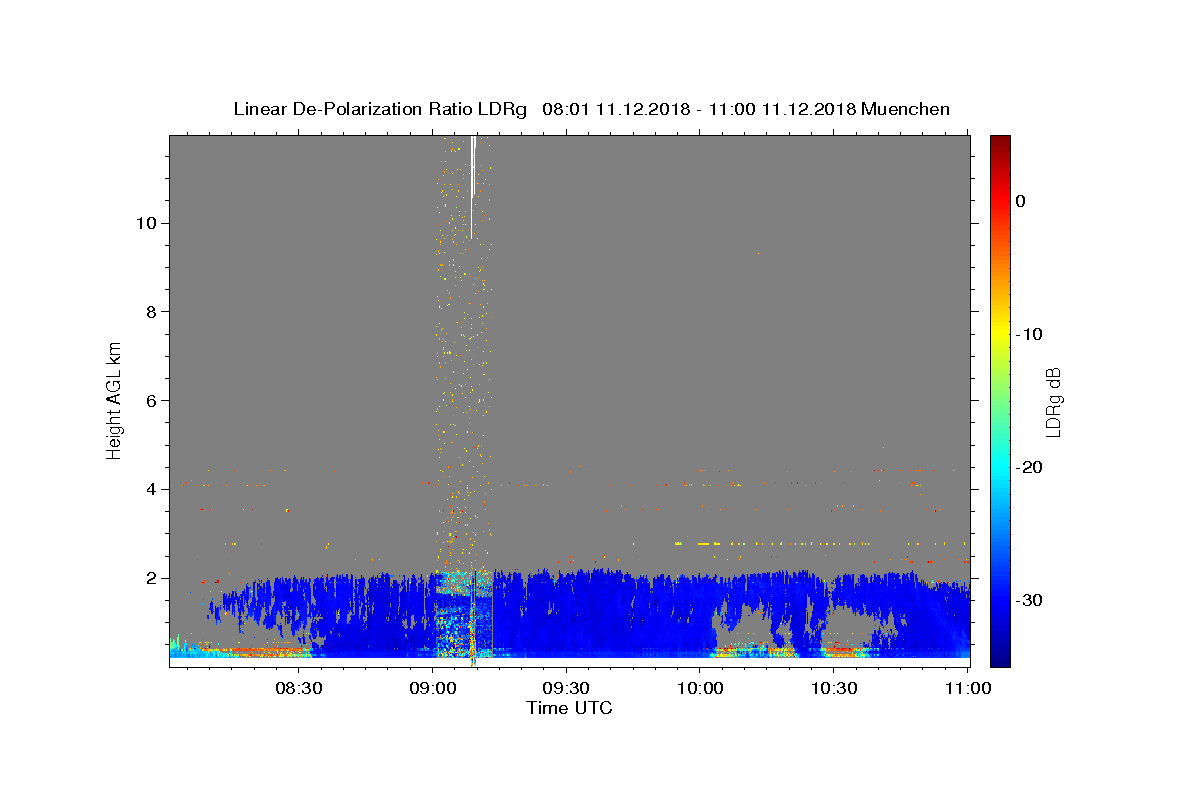
Task: Click the 10:30 time tick label
Action: coord(835,688)
